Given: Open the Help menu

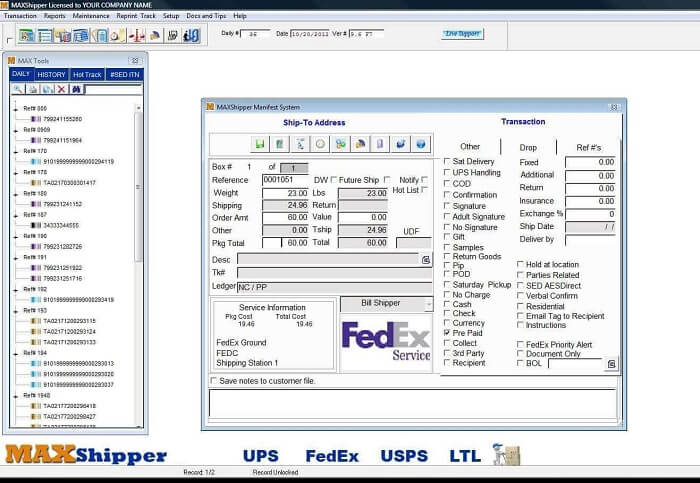Looking at the screenshot, I should tap(240, 16).
